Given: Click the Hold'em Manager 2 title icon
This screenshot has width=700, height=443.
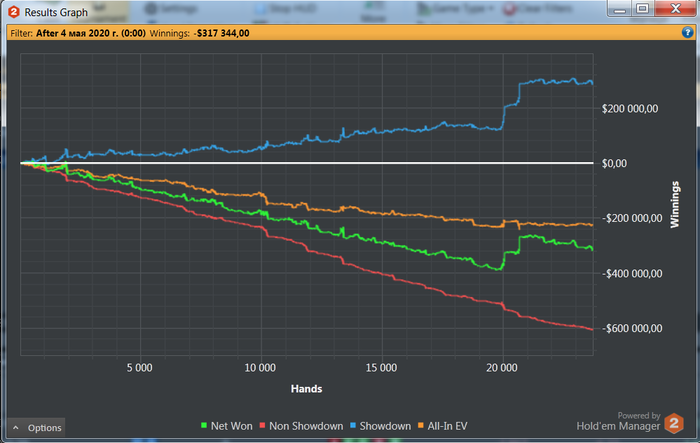Looking at the screenshot, I should (x=14, y=12).
